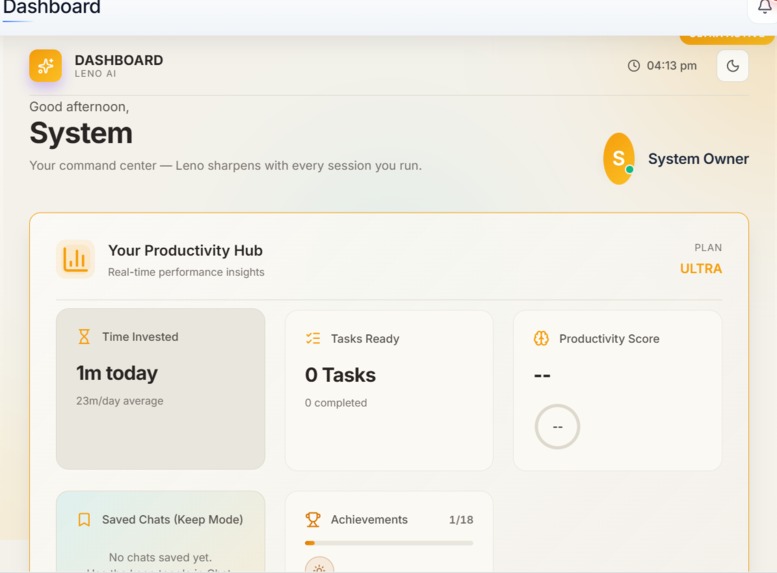Image resolution: width=777 pixels, height=573 pixels.
Task: Click the System Owner name
Action: [698, 159]
